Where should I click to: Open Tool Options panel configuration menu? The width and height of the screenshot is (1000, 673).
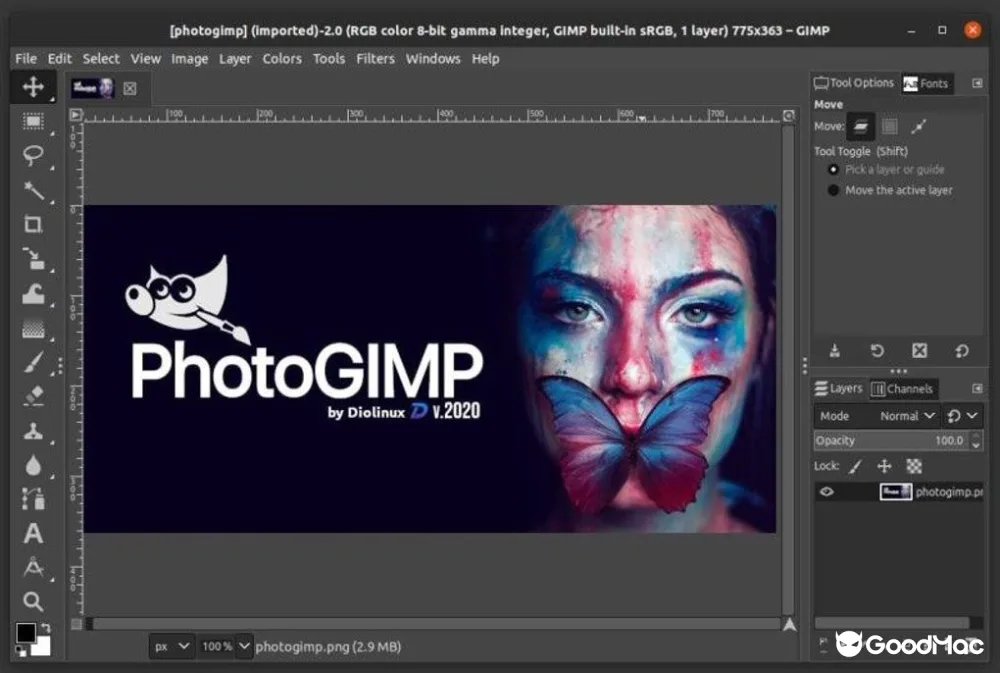click(977, 83)
